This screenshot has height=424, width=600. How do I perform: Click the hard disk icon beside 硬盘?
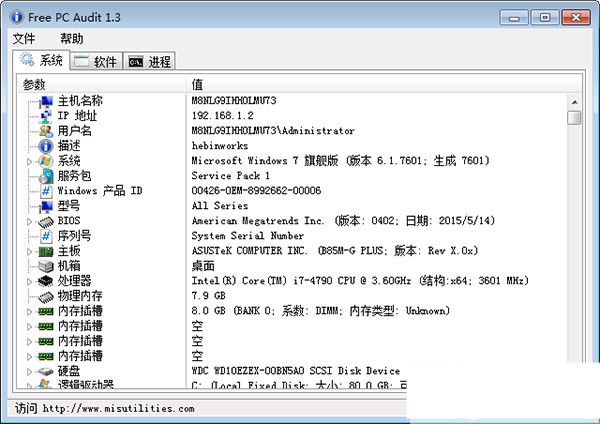[46, 371]
